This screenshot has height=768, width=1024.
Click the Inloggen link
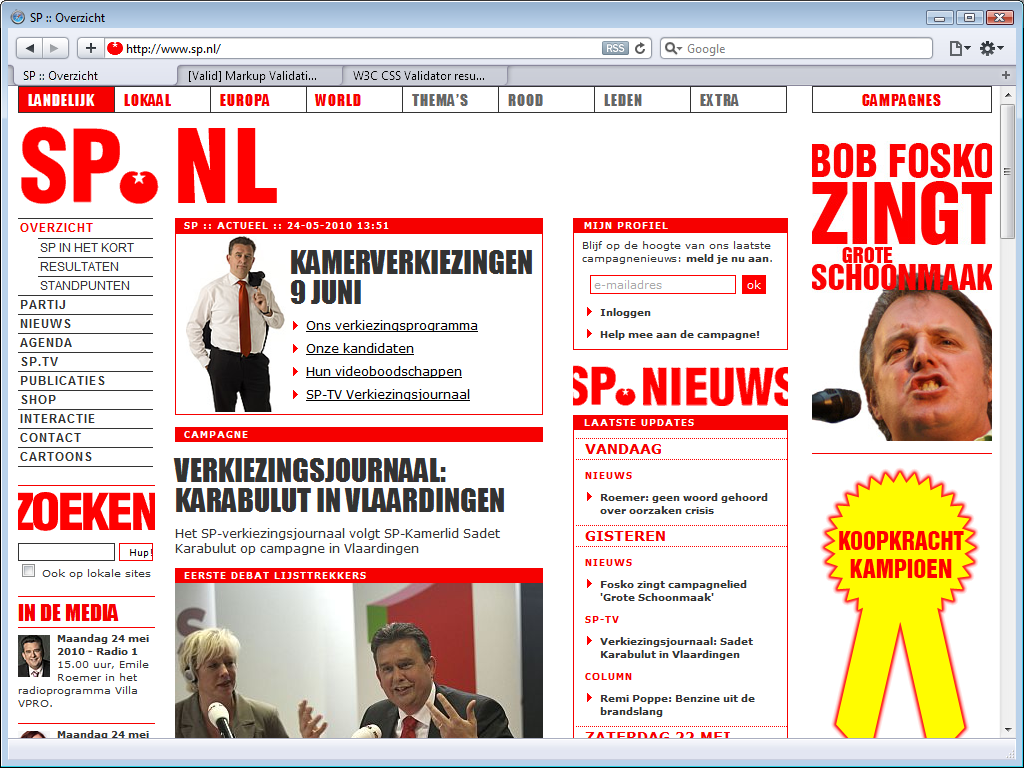[625, 312]
